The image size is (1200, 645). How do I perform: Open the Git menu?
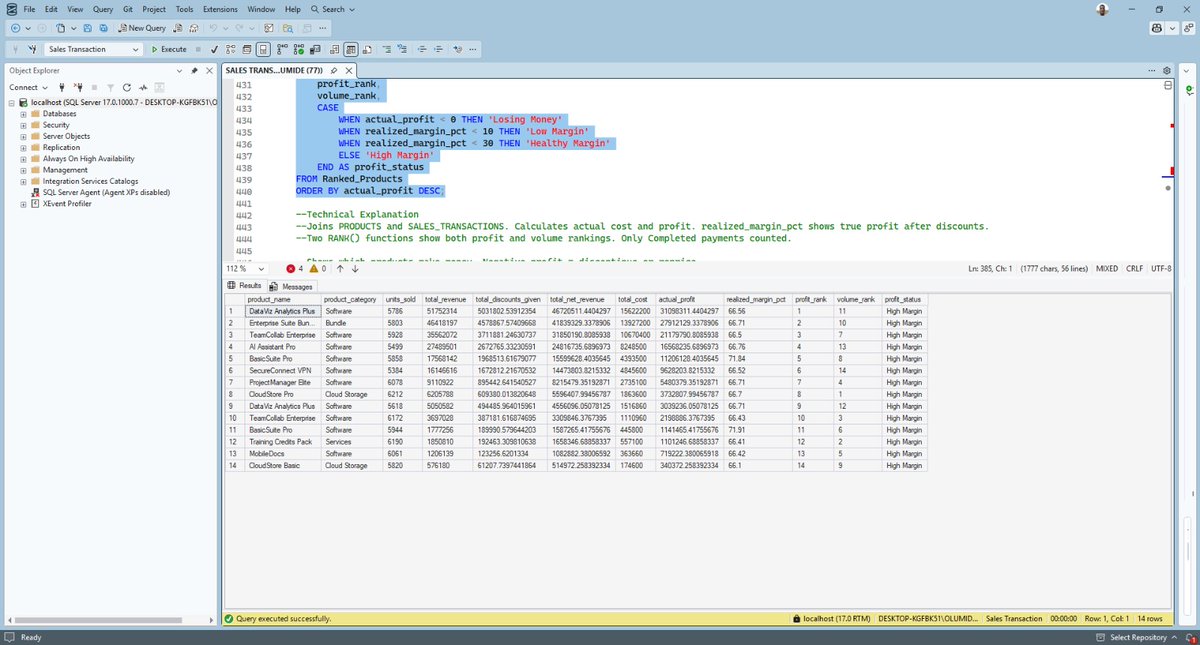[128, 9]
